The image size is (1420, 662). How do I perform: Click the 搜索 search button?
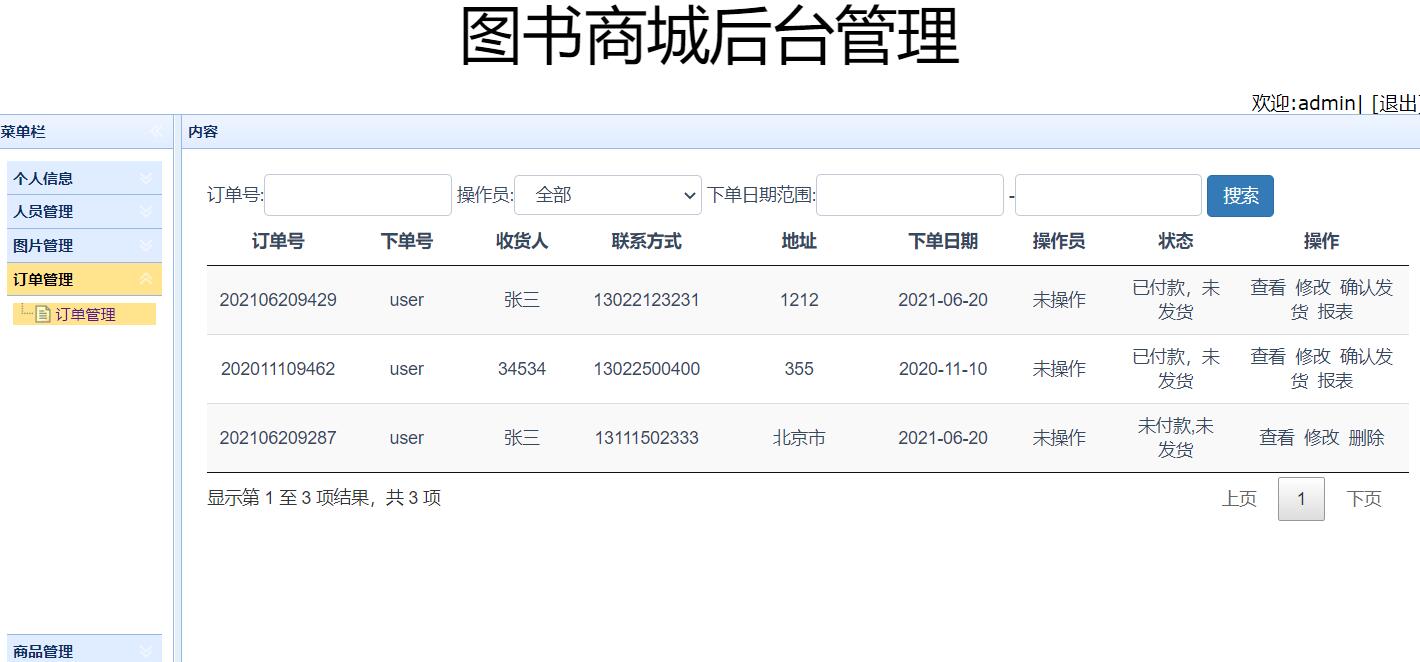coord(1240,195)
